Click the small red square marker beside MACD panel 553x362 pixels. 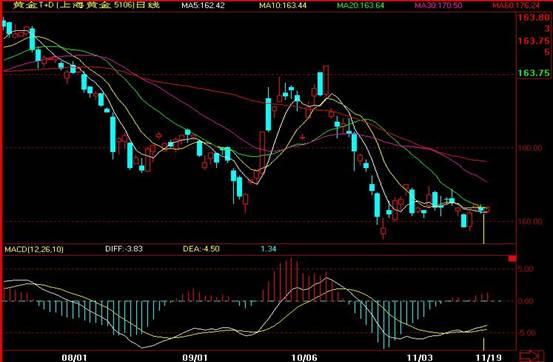(512, 259)
